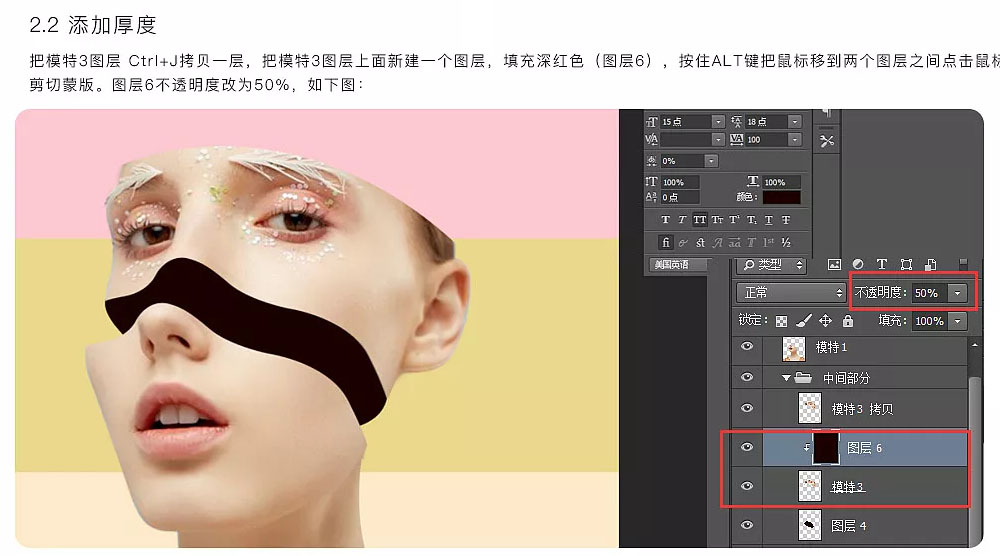
Task: Click the dark red text color swatch
Action: 781,197
